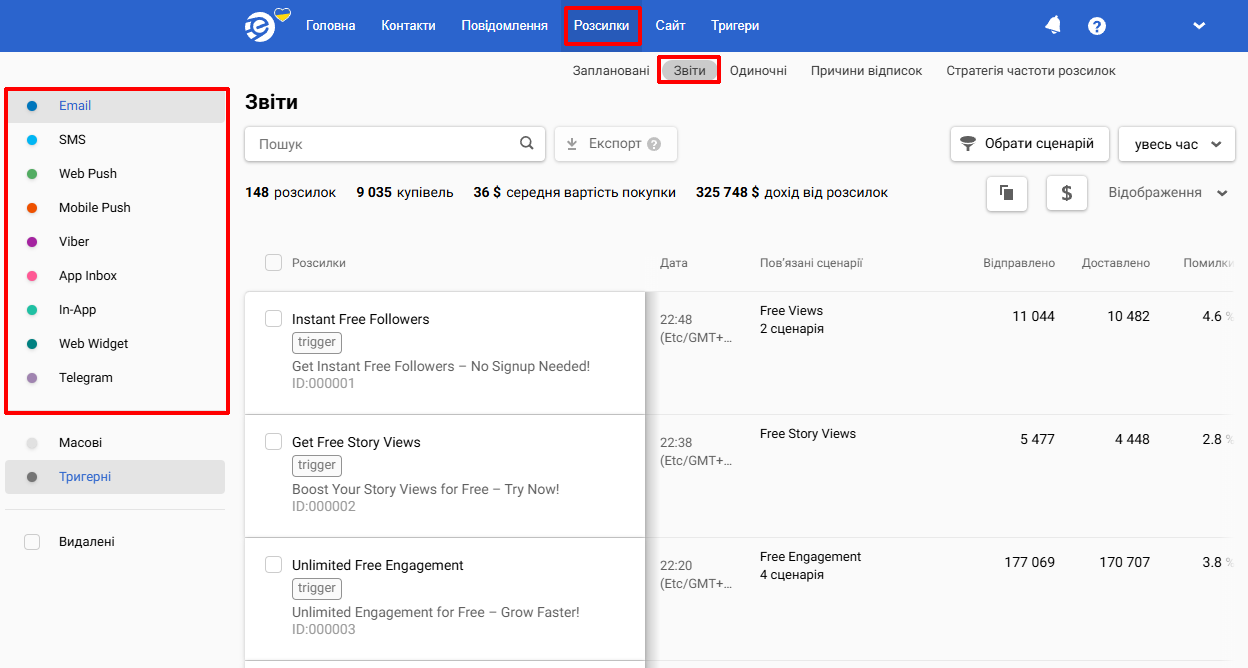Open the Повідомлення menu
This screenshot has height=668, width=1248.
click(505, 26)
